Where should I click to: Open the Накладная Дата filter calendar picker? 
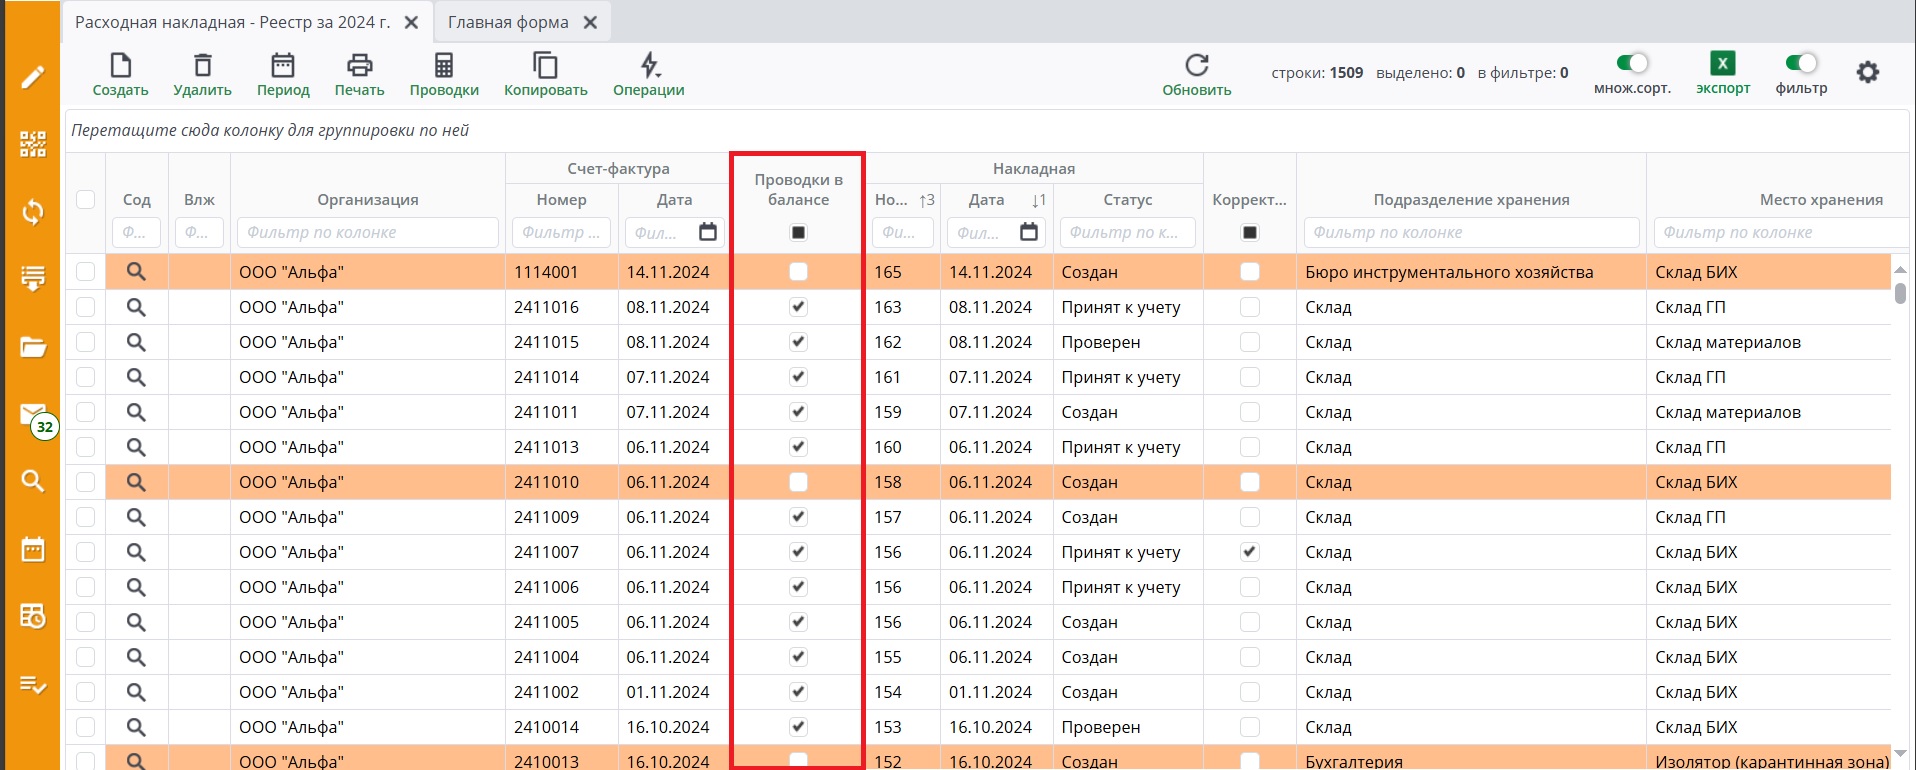[1028, 232]
